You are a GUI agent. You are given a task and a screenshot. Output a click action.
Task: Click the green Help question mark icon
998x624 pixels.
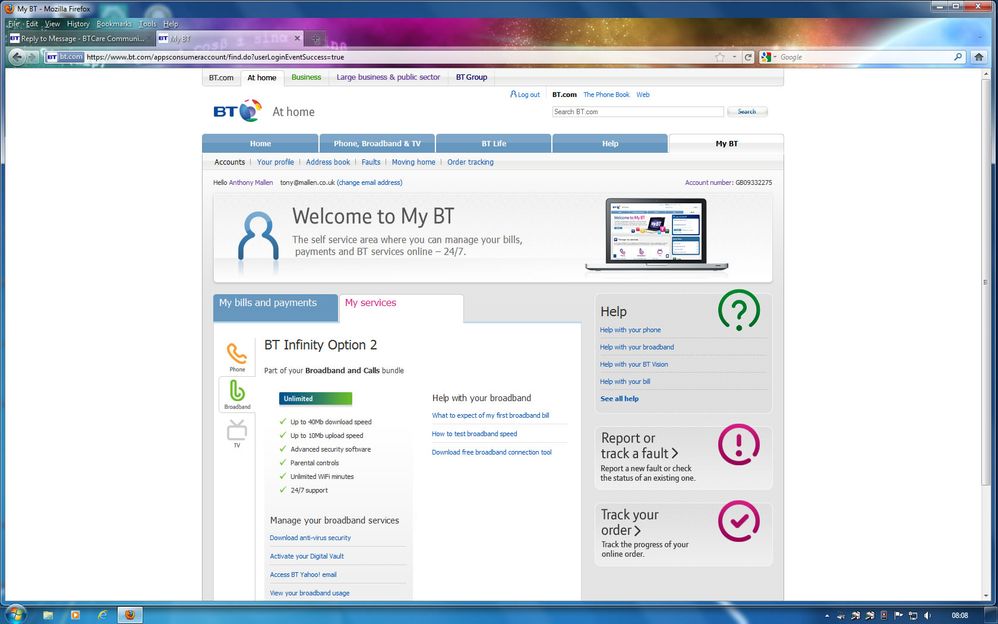[x=739, y=310]
